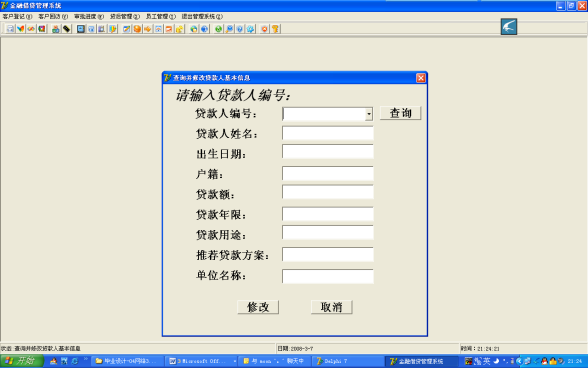Click the black tag toolbar icon

66,29
